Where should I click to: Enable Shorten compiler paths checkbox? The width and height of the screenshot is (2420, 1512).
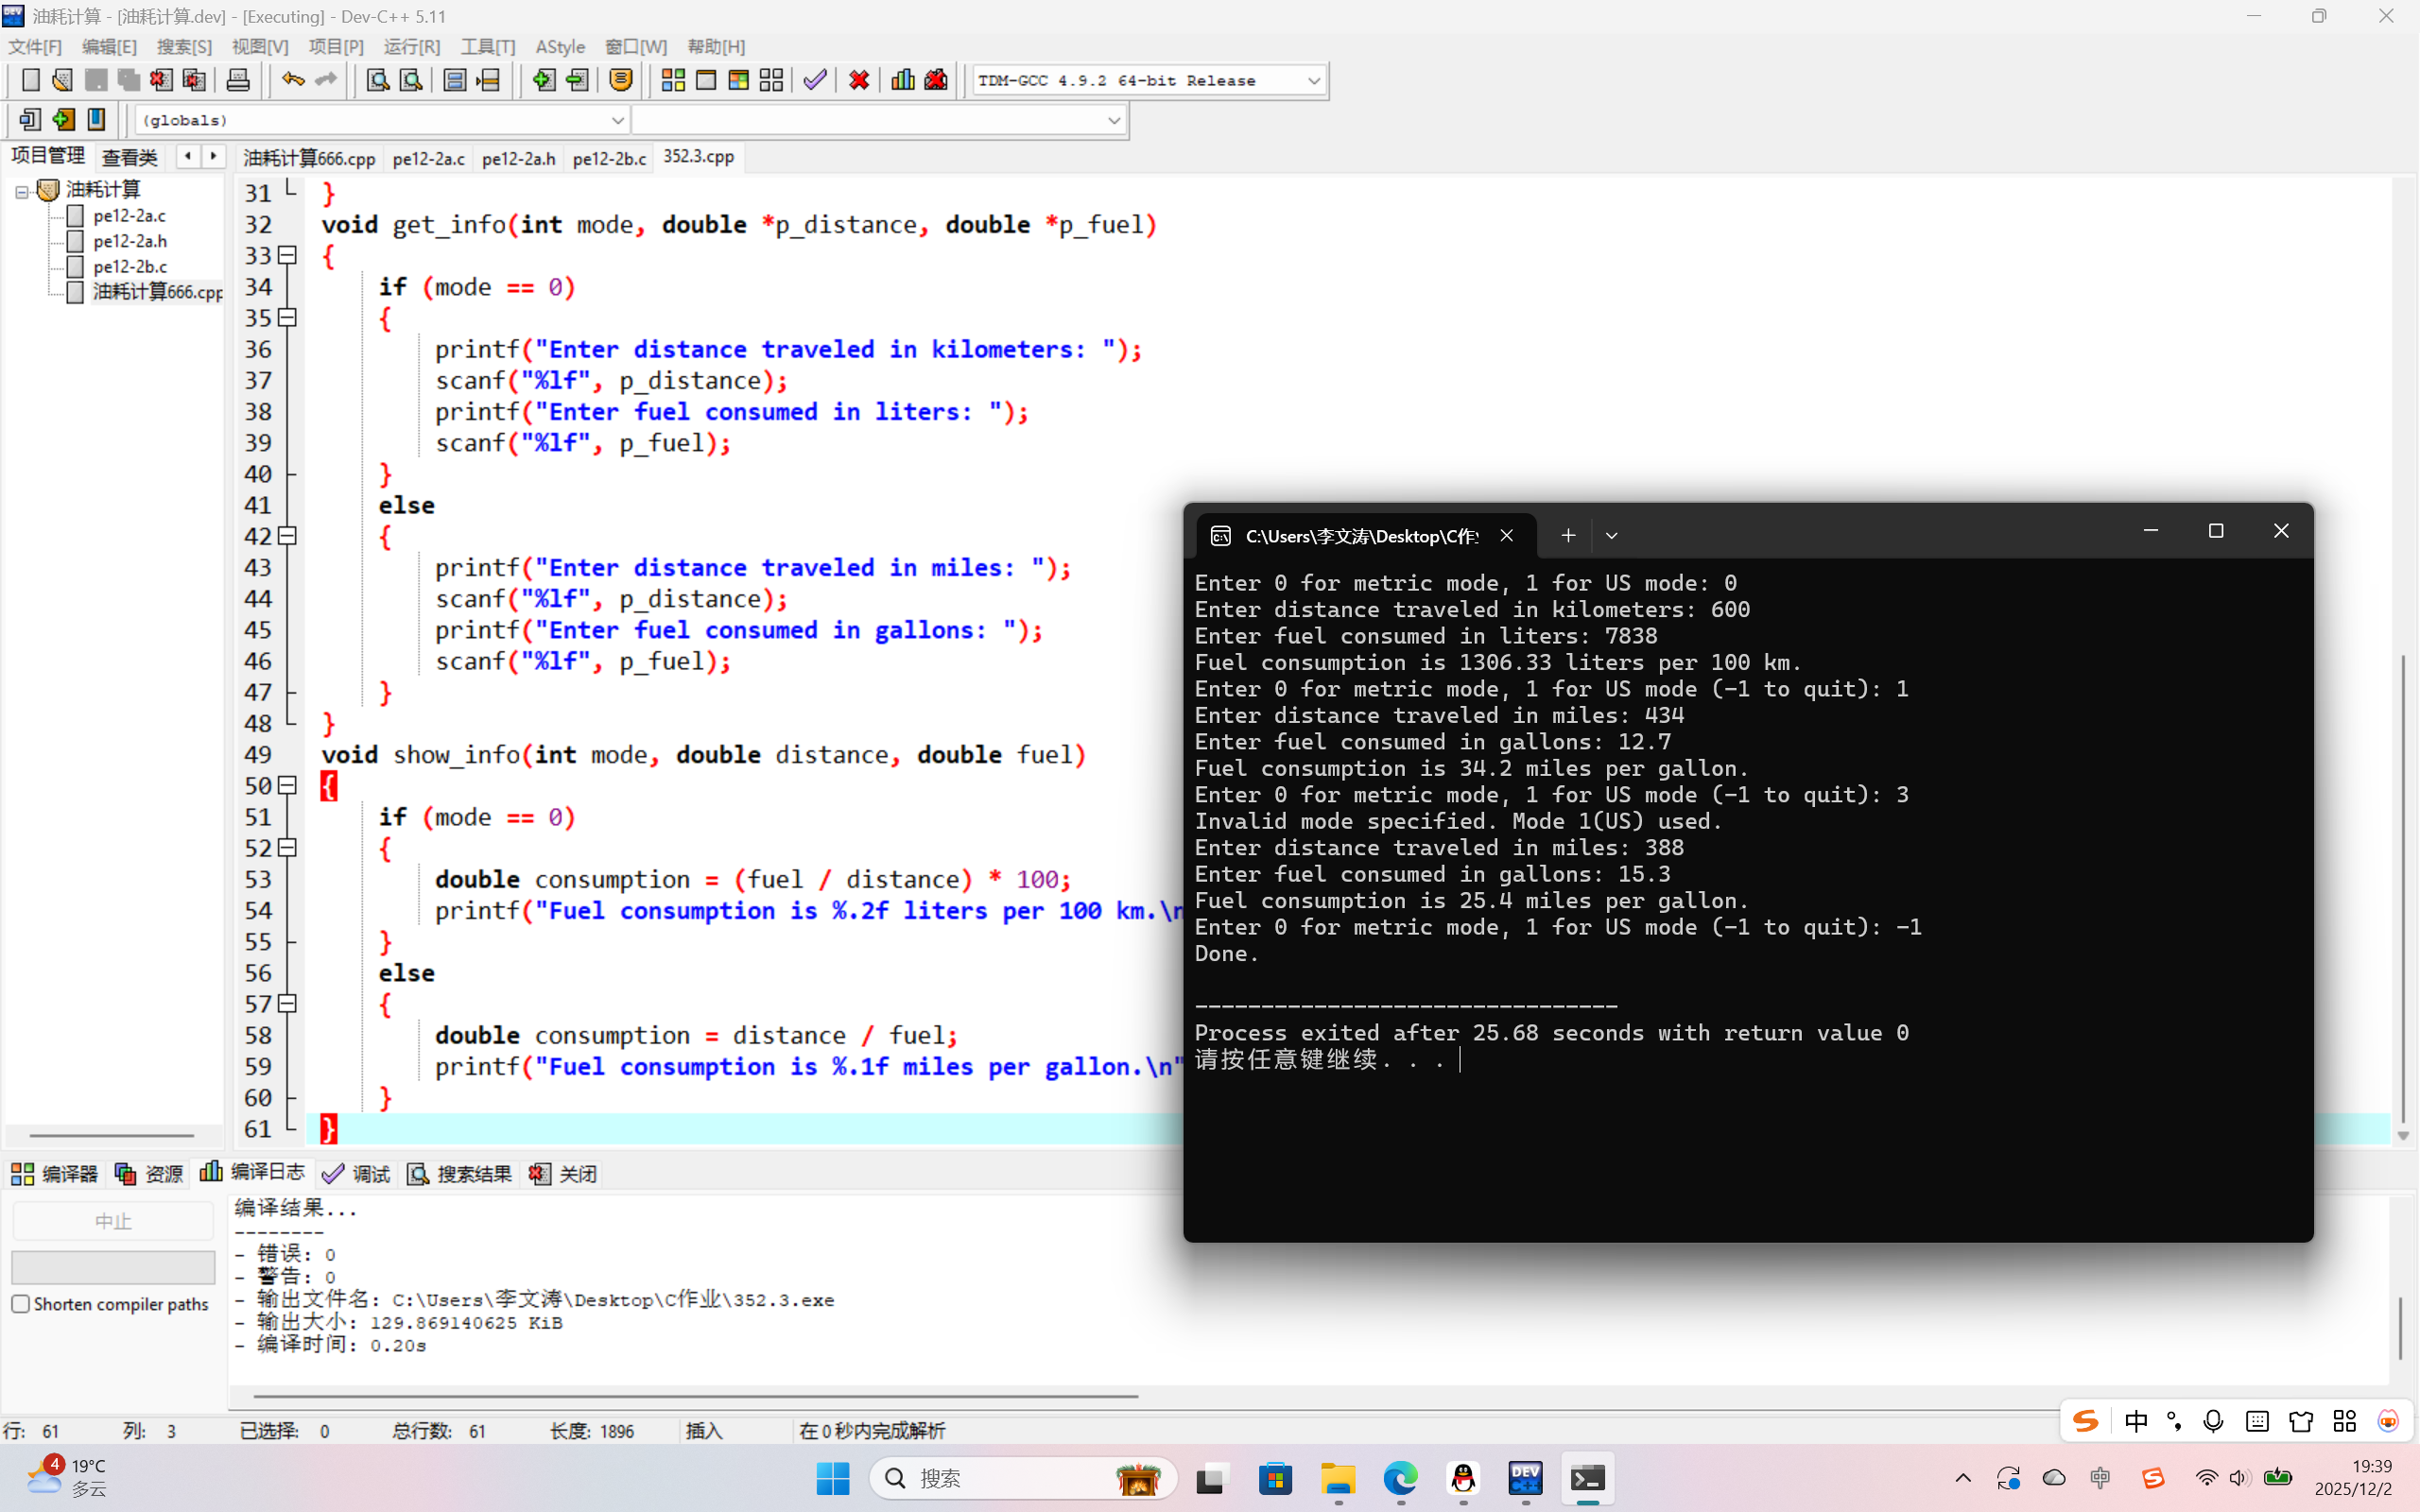(21, 1304)
